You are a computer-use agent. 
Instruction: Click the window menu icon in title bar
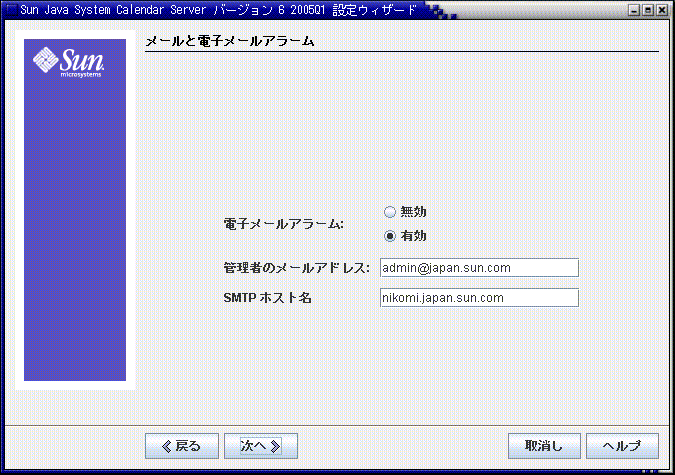[11, 9]
